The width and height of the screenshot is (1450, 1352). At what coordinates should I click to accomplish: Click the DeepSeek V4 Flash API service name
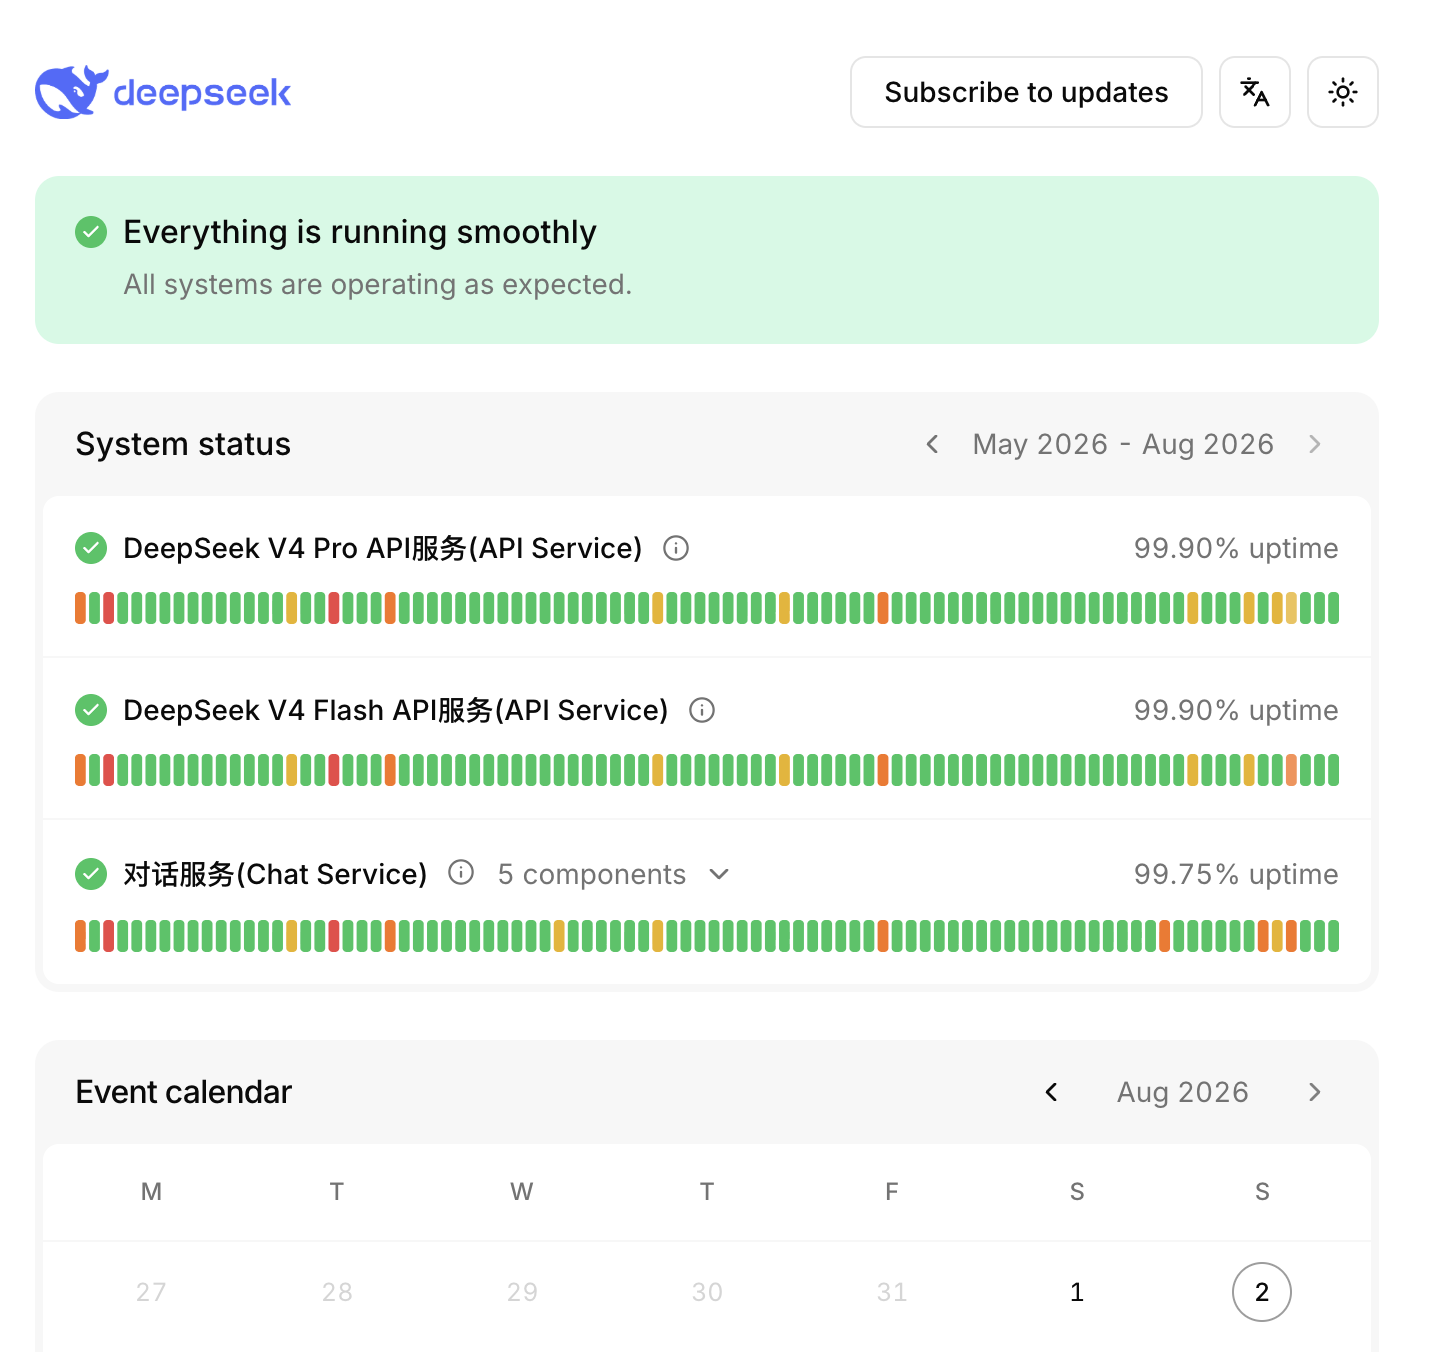(396, 710)
